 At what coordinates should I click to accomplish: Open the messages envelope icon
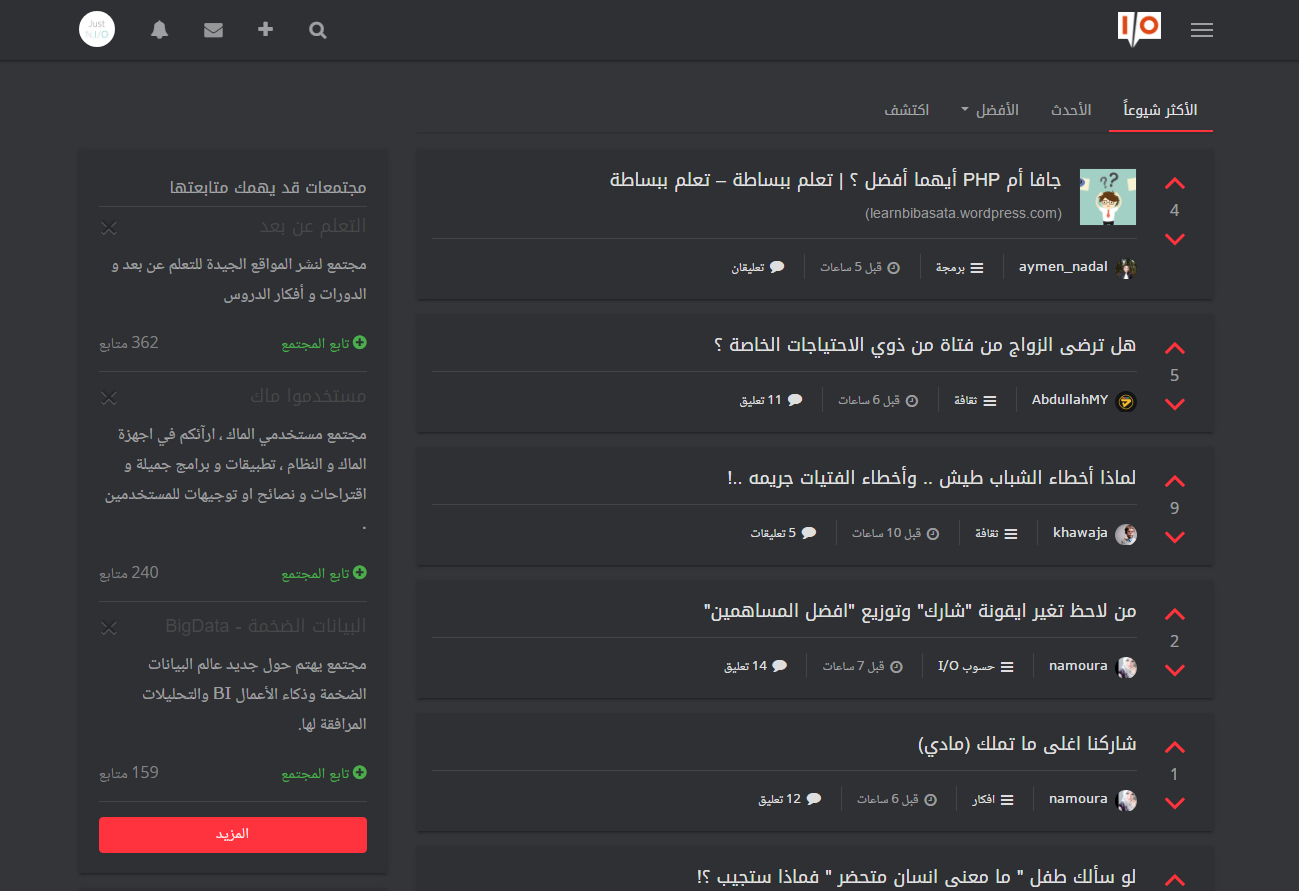[213, 30]
